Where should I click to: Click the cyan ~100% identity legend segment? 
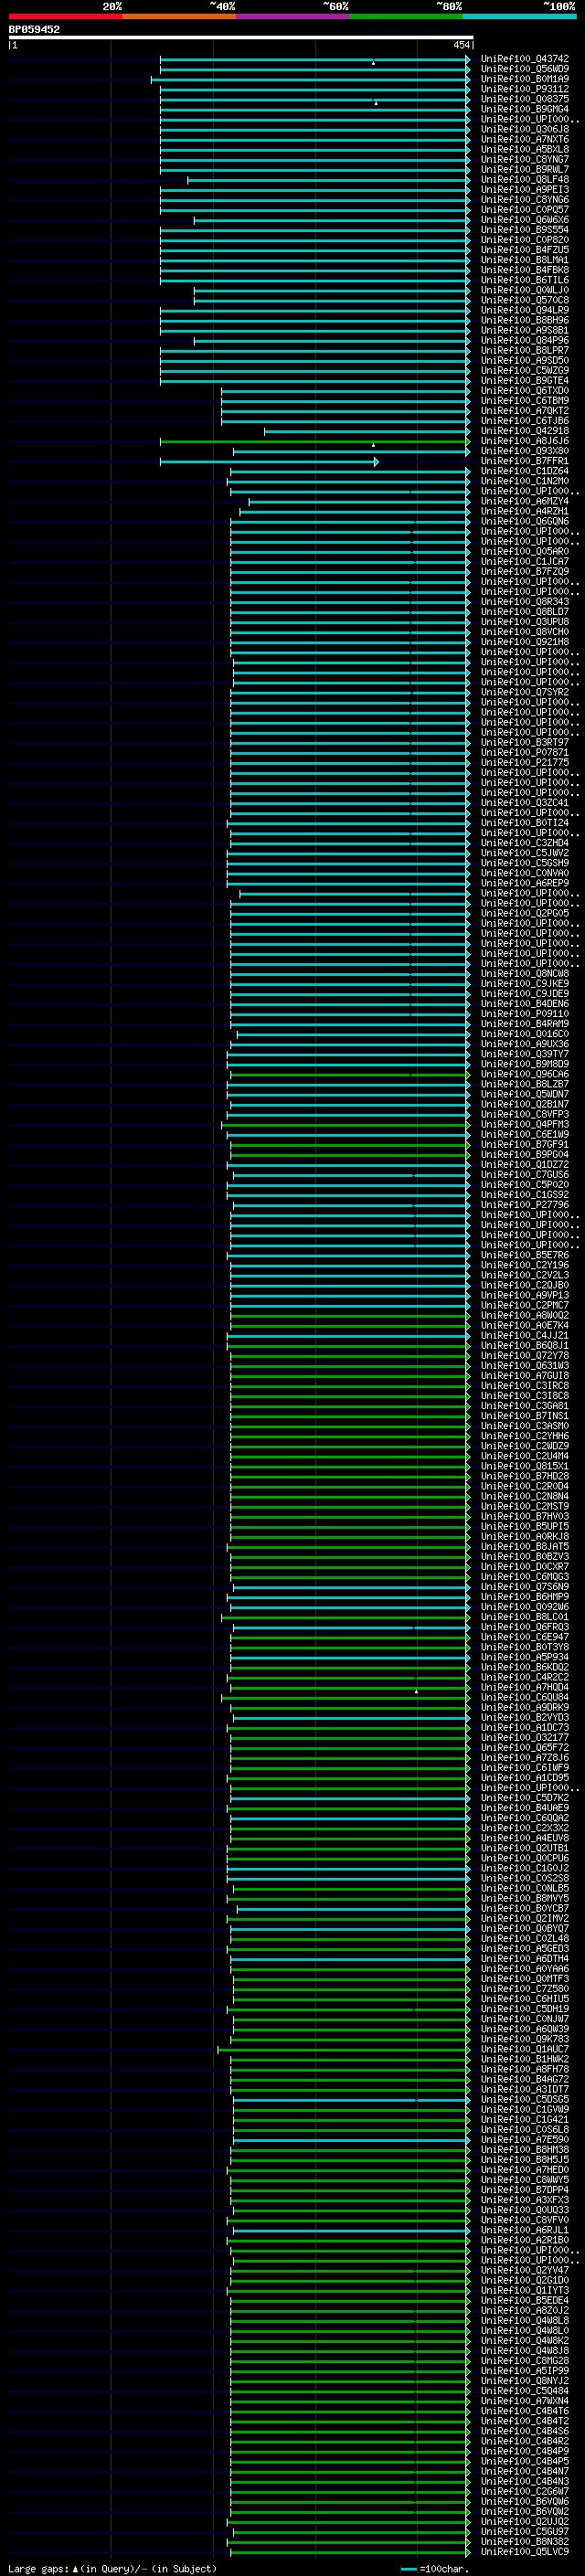coord(519,17)
